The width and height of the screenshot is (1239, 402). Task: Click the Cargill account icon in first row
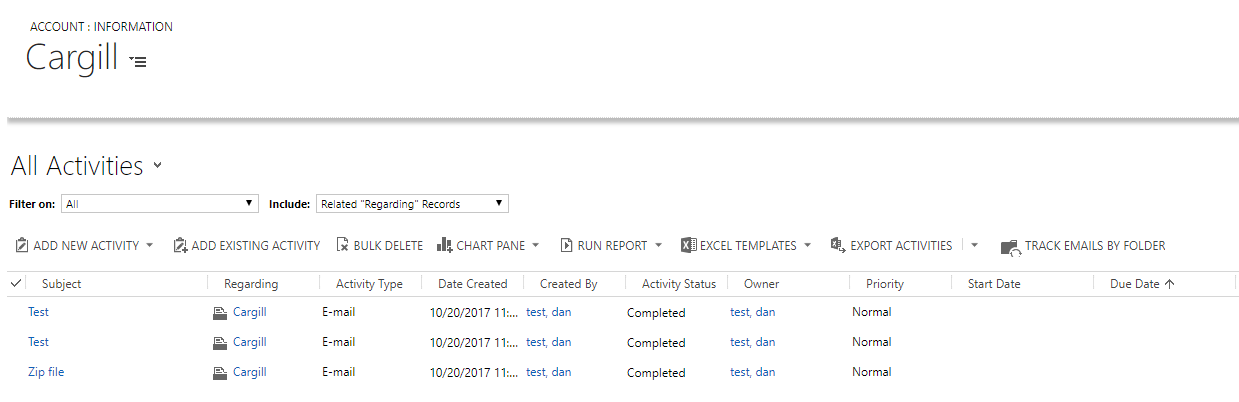[x=220, y=313]
